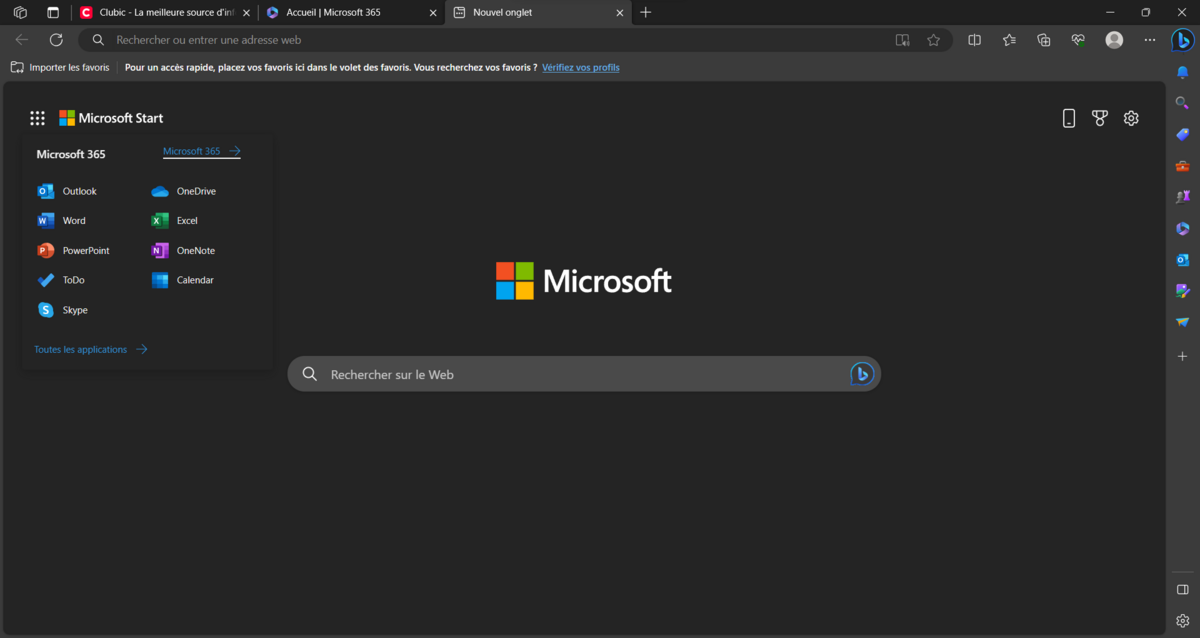The width and height of the screenshot is (1200, 638).
Task: Open Collections toolbar button
Action: point(1044,40)
